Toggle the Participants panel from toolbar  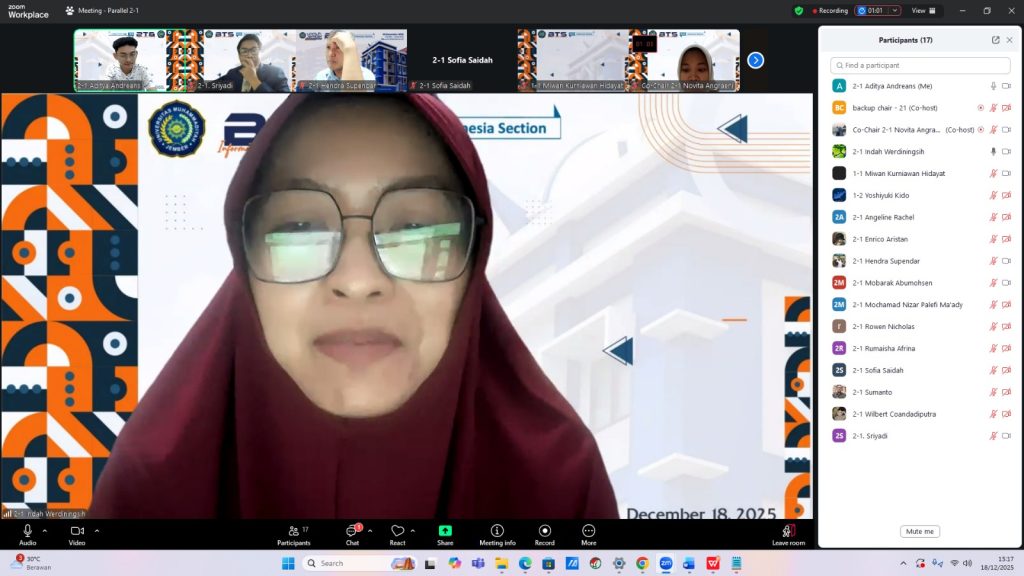293,531
